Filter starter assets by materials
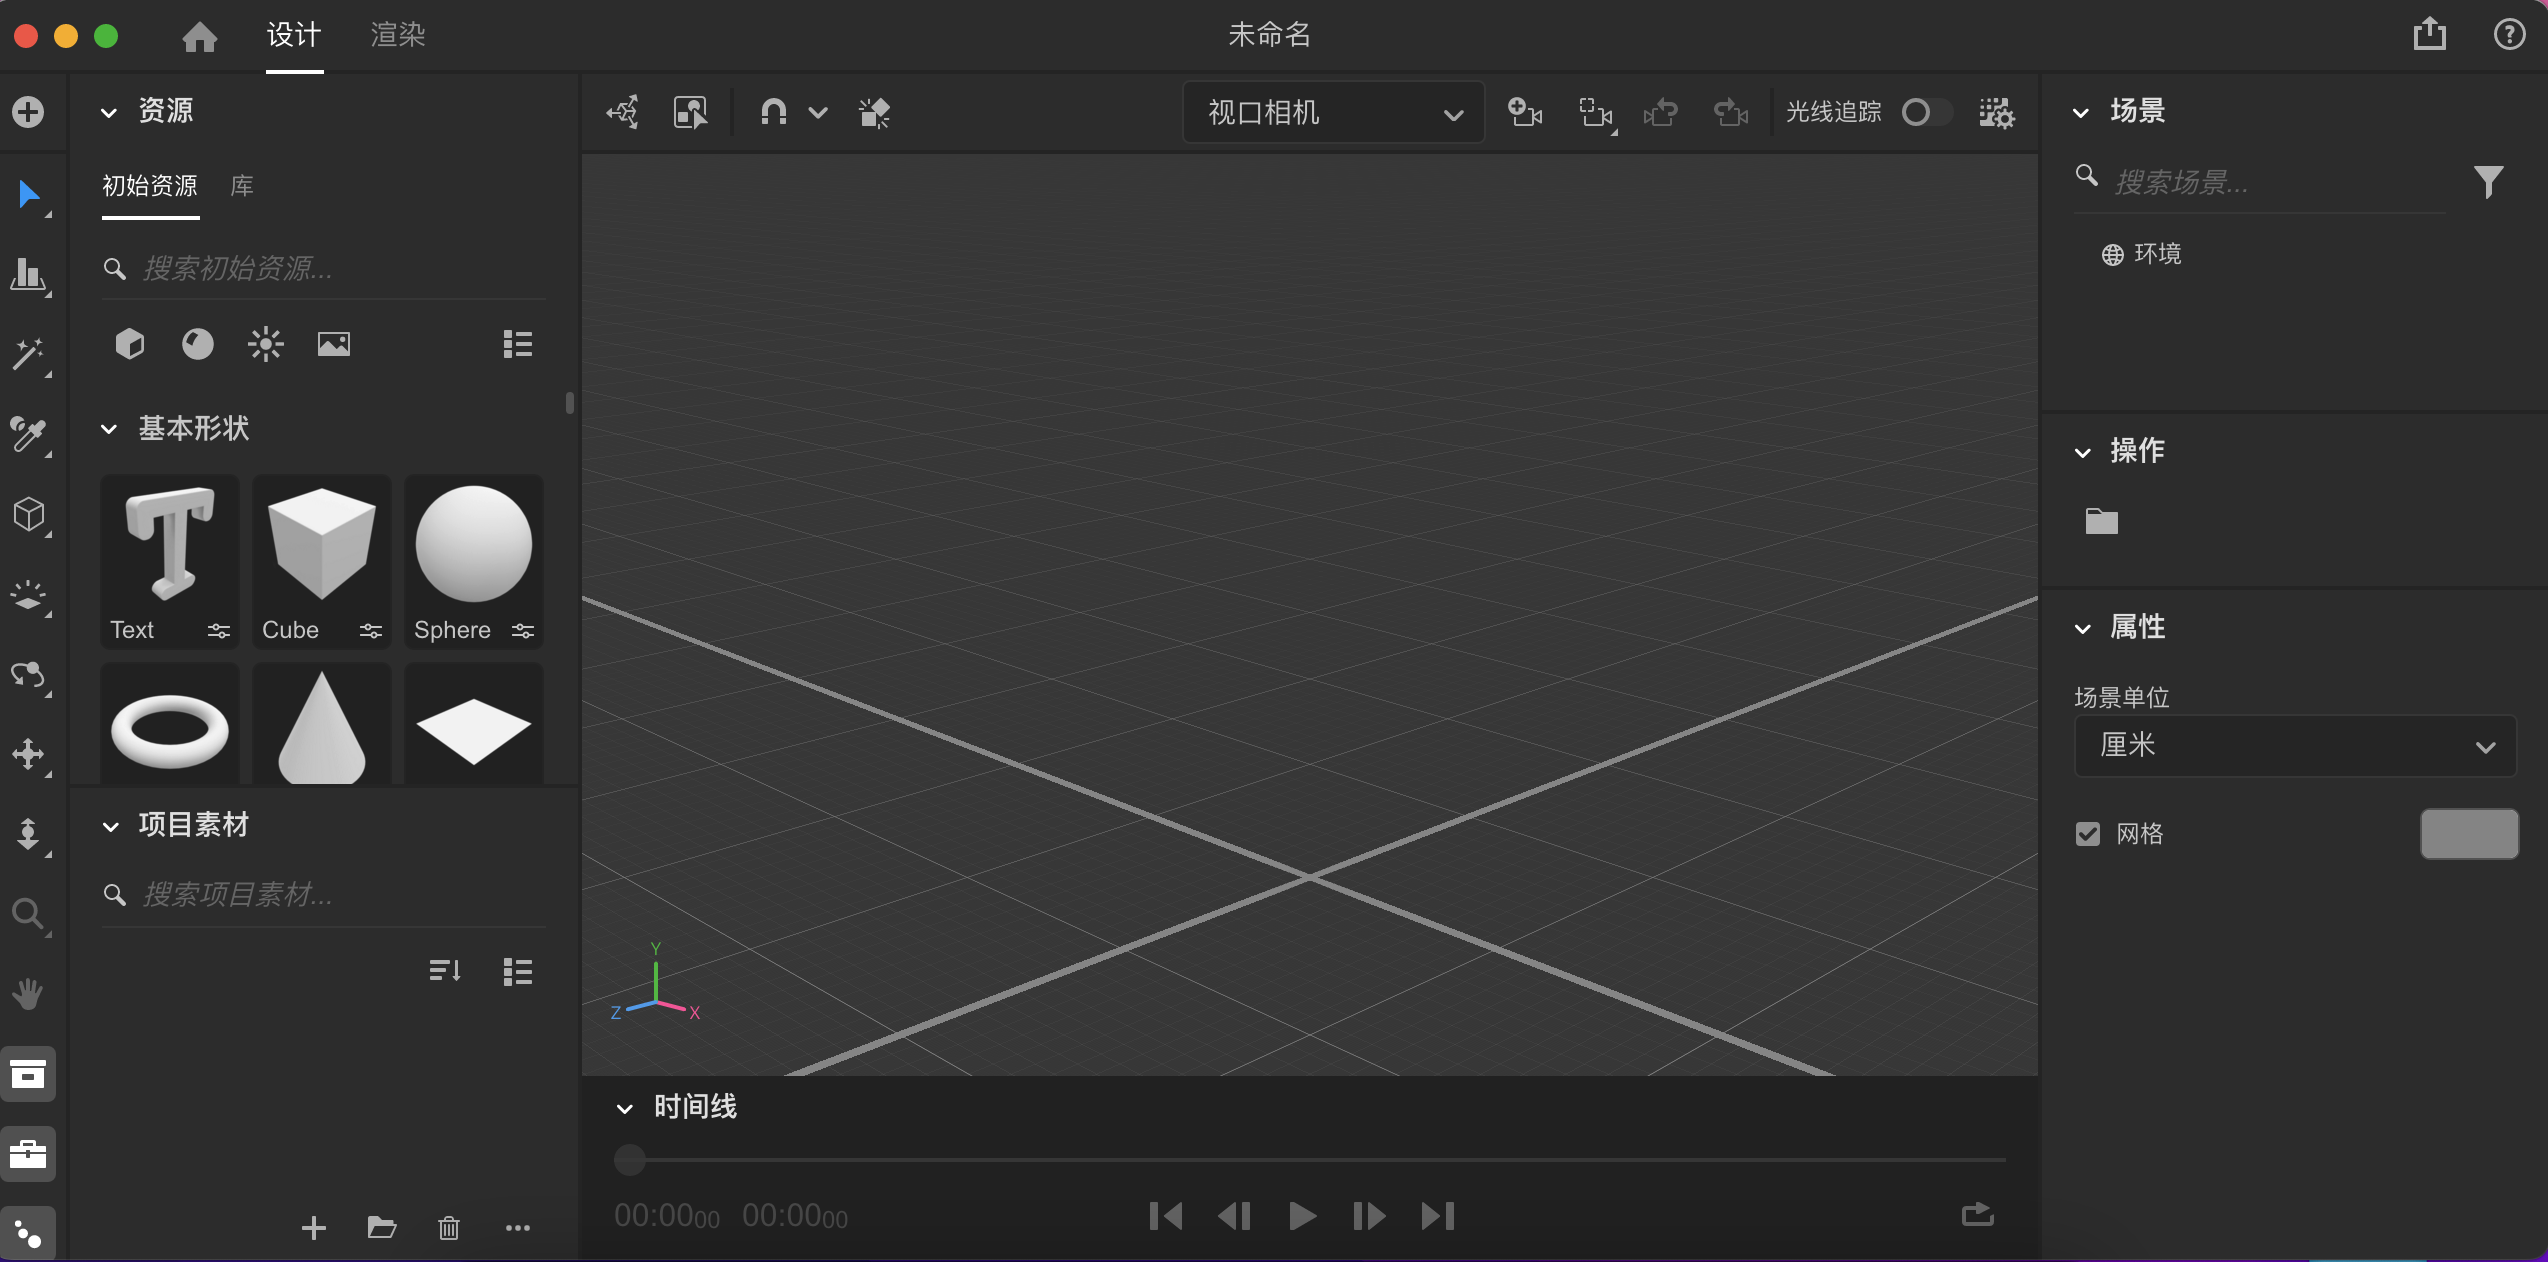 [x=197, y=344]
